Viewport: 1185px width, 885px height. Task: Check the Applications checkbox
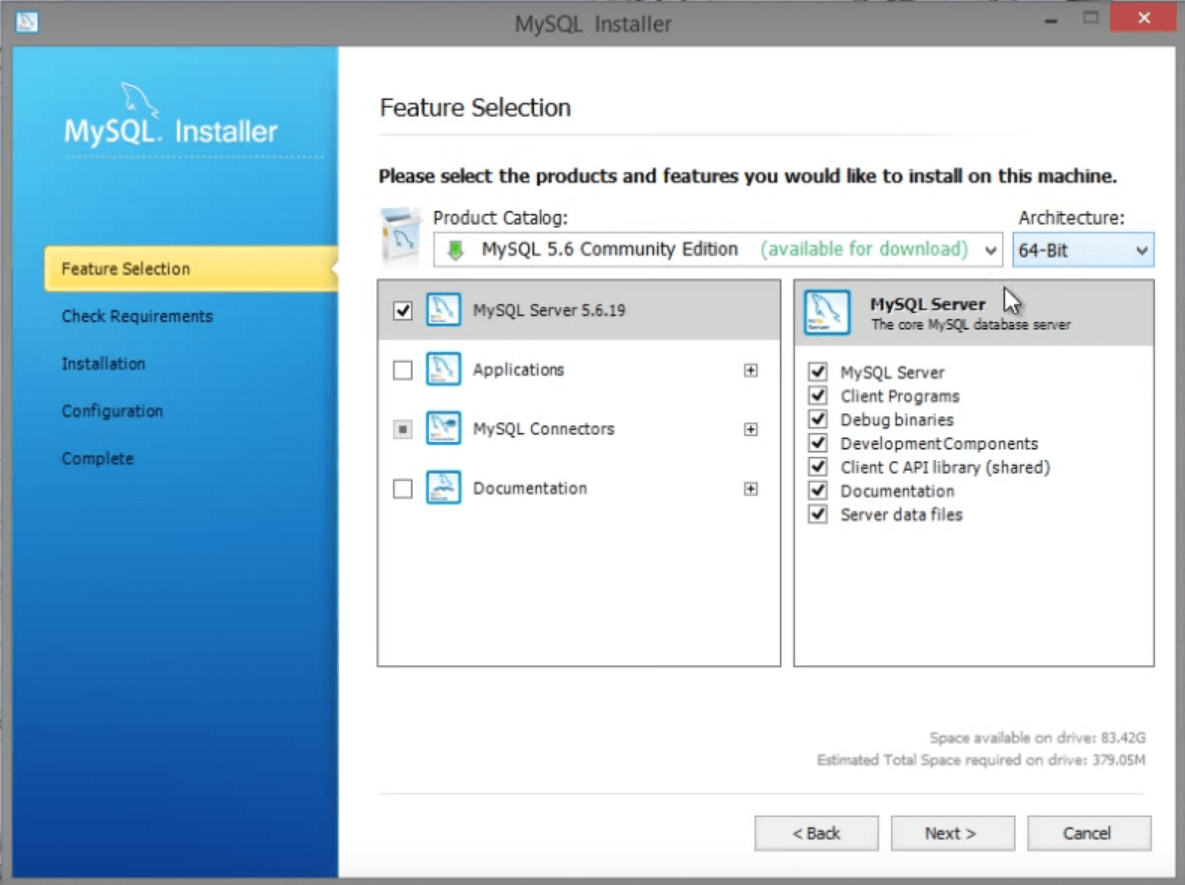(403, 370)
